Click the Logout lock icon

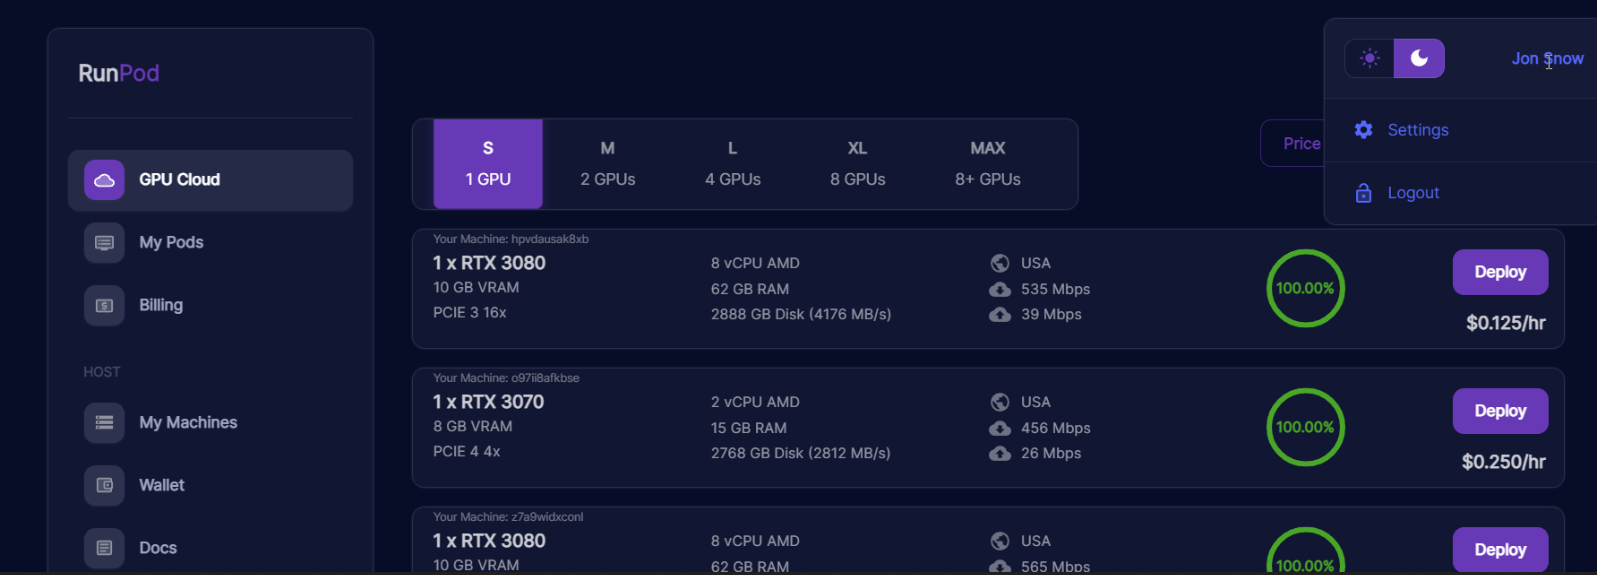(1363, 193)
